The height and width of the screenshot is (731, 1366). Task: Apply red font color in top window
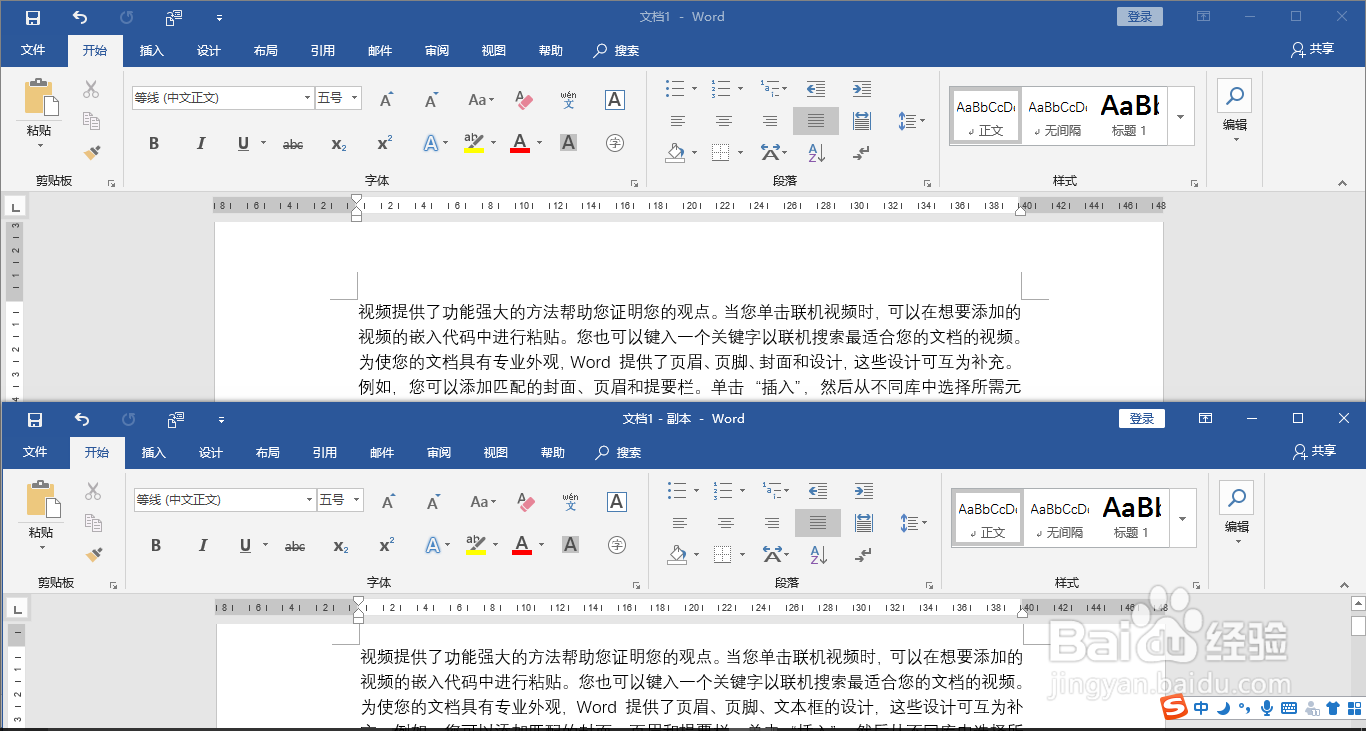click(520, 144)
